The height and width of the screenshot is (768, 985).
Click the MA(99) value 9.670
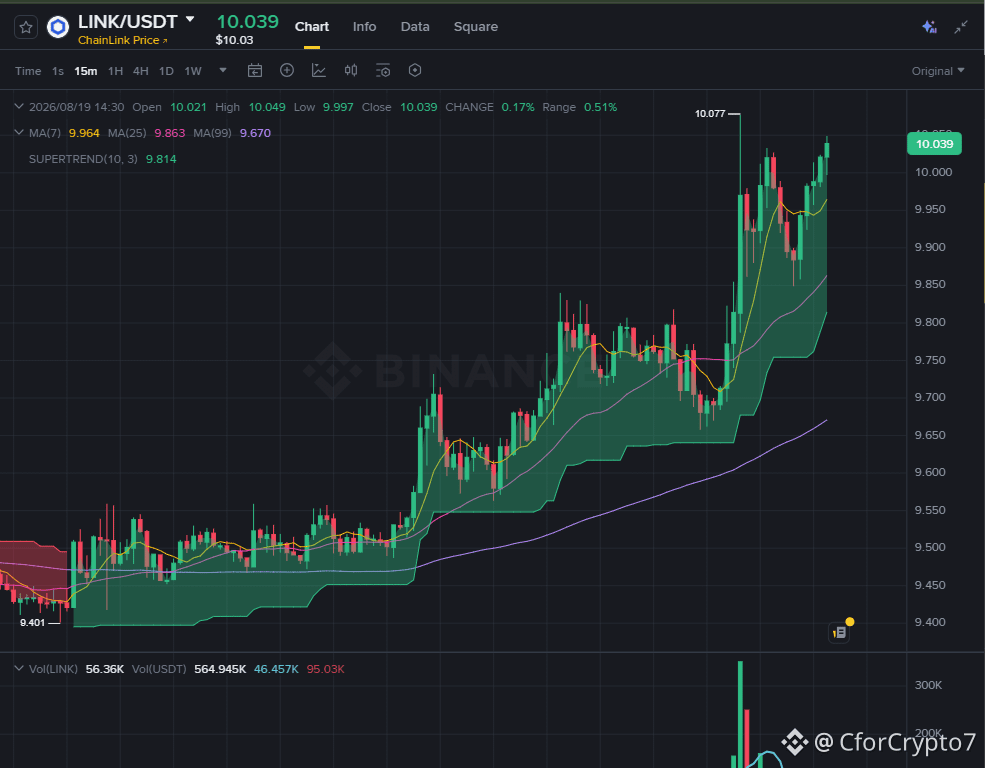(255, 133)
